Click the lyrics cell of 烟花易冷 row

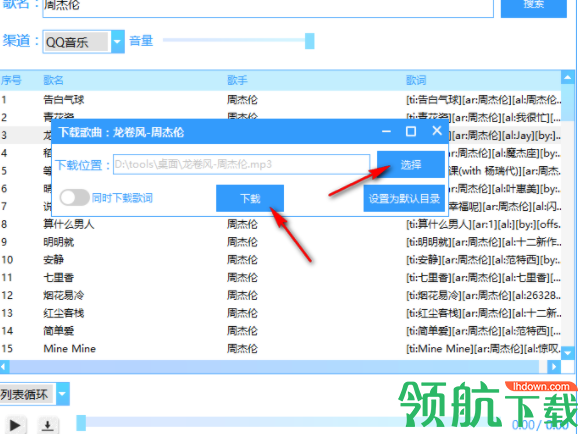point(483,295)
